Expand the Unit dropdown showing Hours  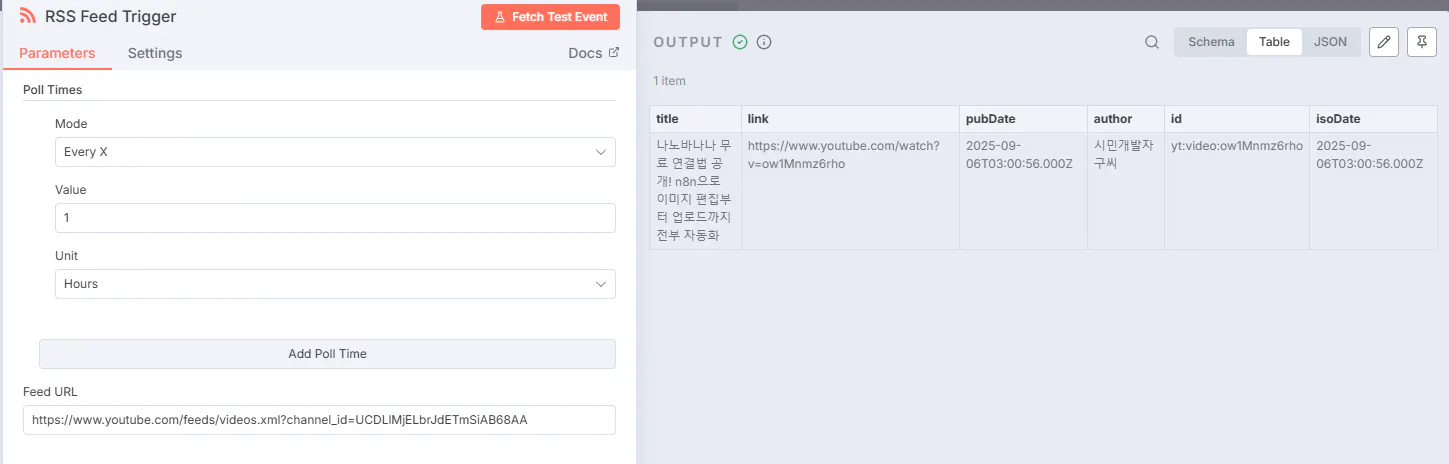click(335, 284)
